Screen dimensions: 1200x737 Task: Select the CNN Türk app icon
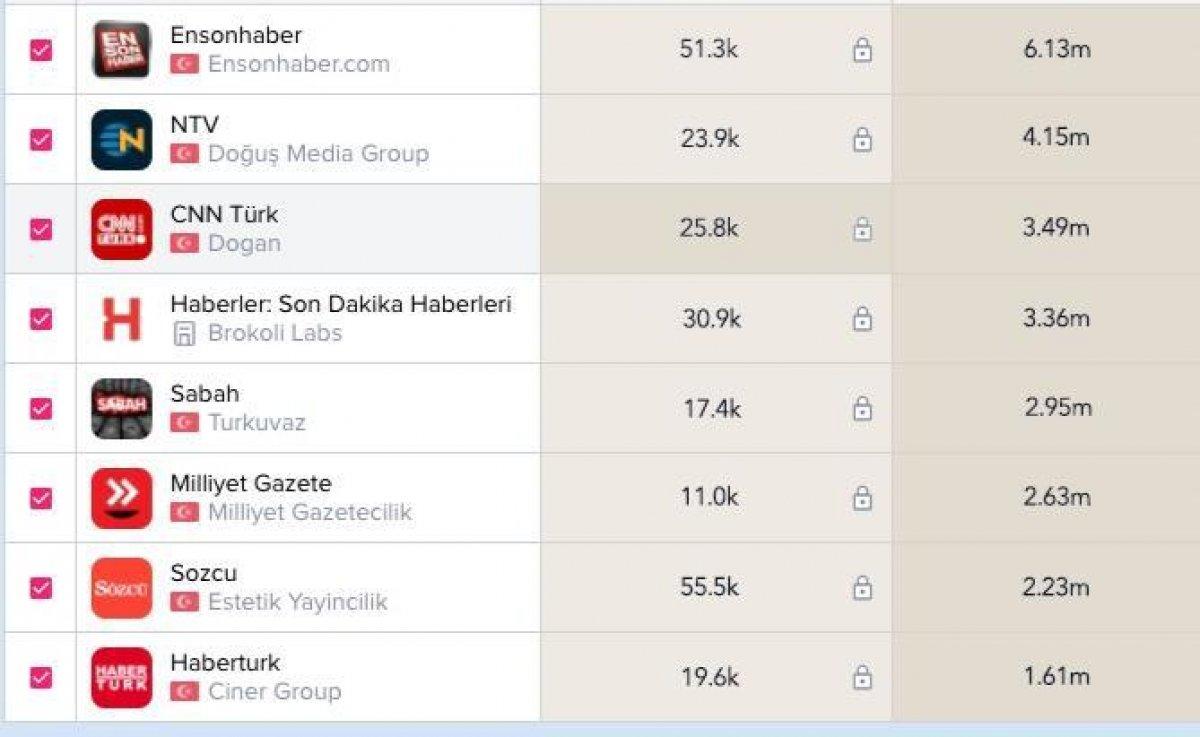click(121, 229)
